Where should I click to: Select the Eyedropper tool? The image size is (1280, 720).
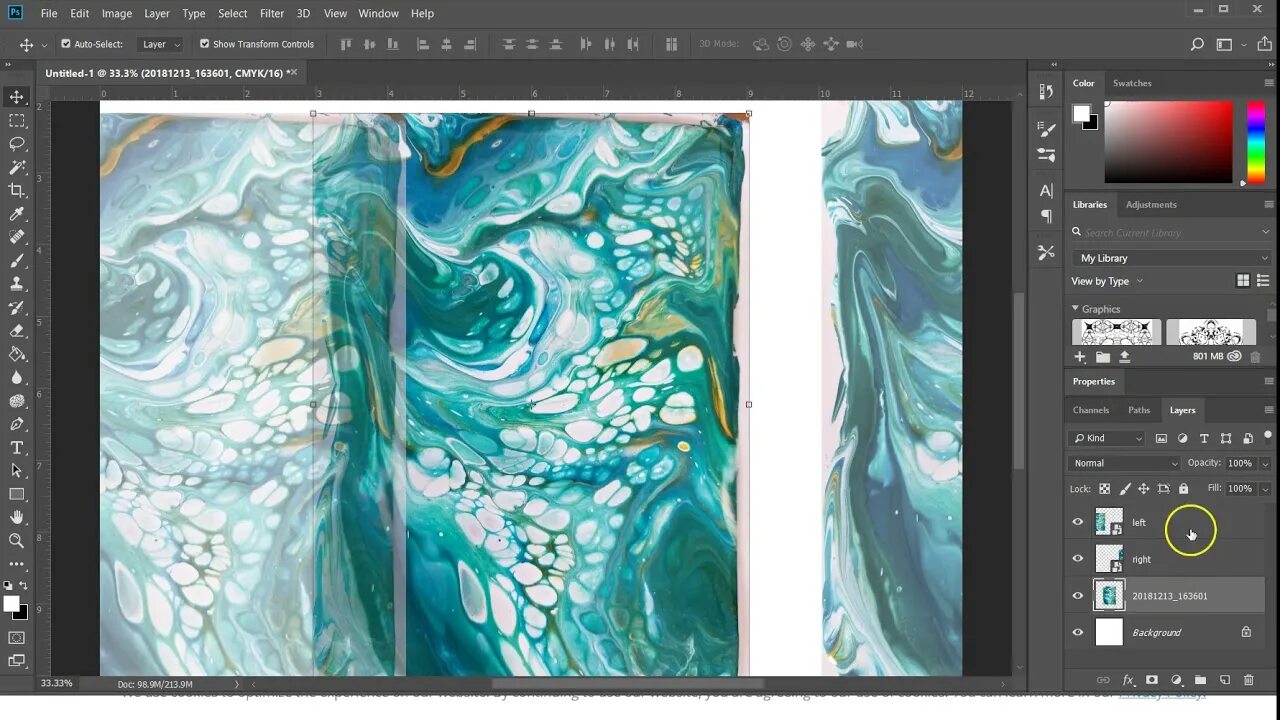17,214
